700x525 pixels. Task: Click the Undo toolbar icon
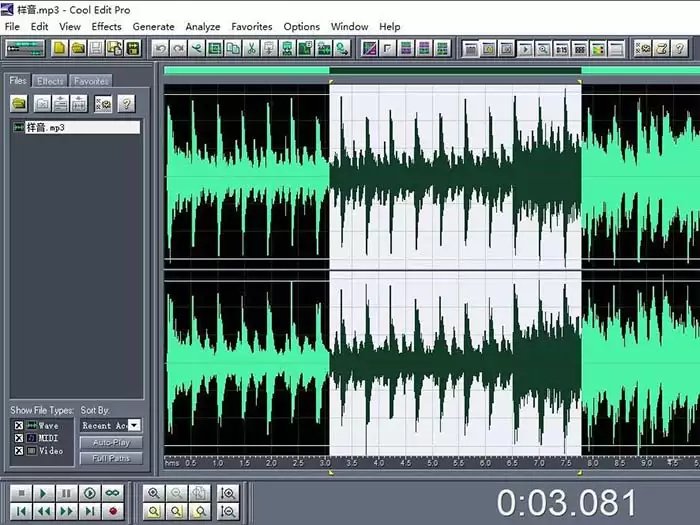pyautogui.click(x=160, y=48)
